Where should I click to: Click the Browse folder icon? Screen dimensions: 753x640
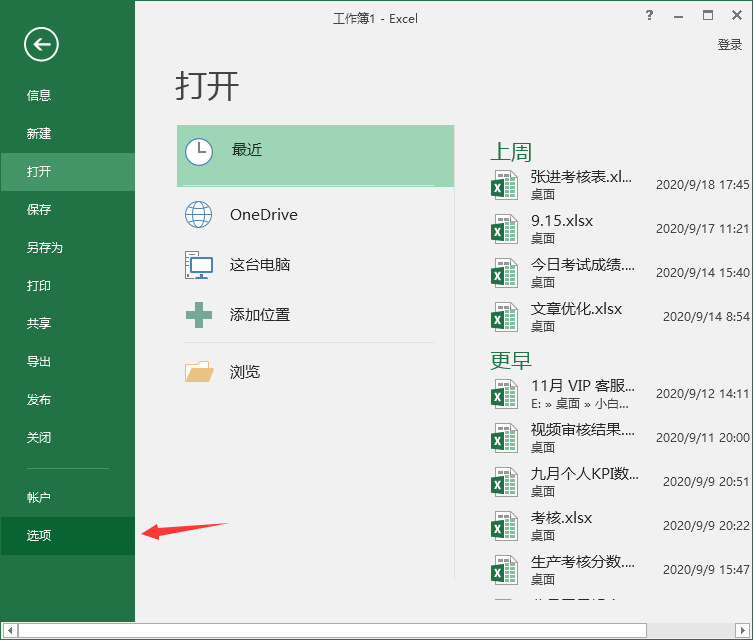click(199, 372)
